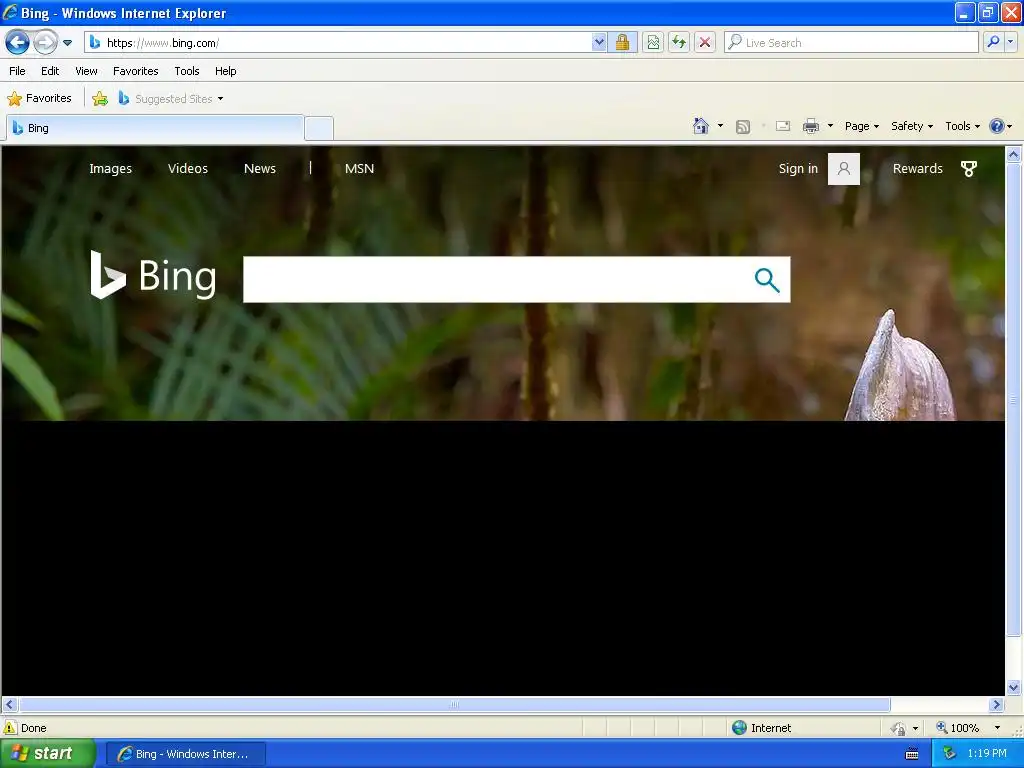The width and height of the screenshot is (1024, 768).
Task: Click the vertical scrollbar down arrow
Action: (x=1014, y=687)
